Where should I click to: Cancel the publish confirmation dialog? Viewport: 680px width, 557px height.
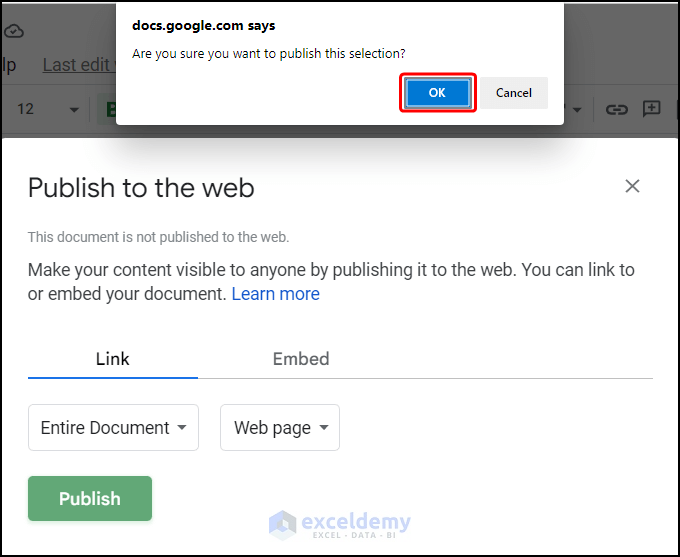pos(514,93)
